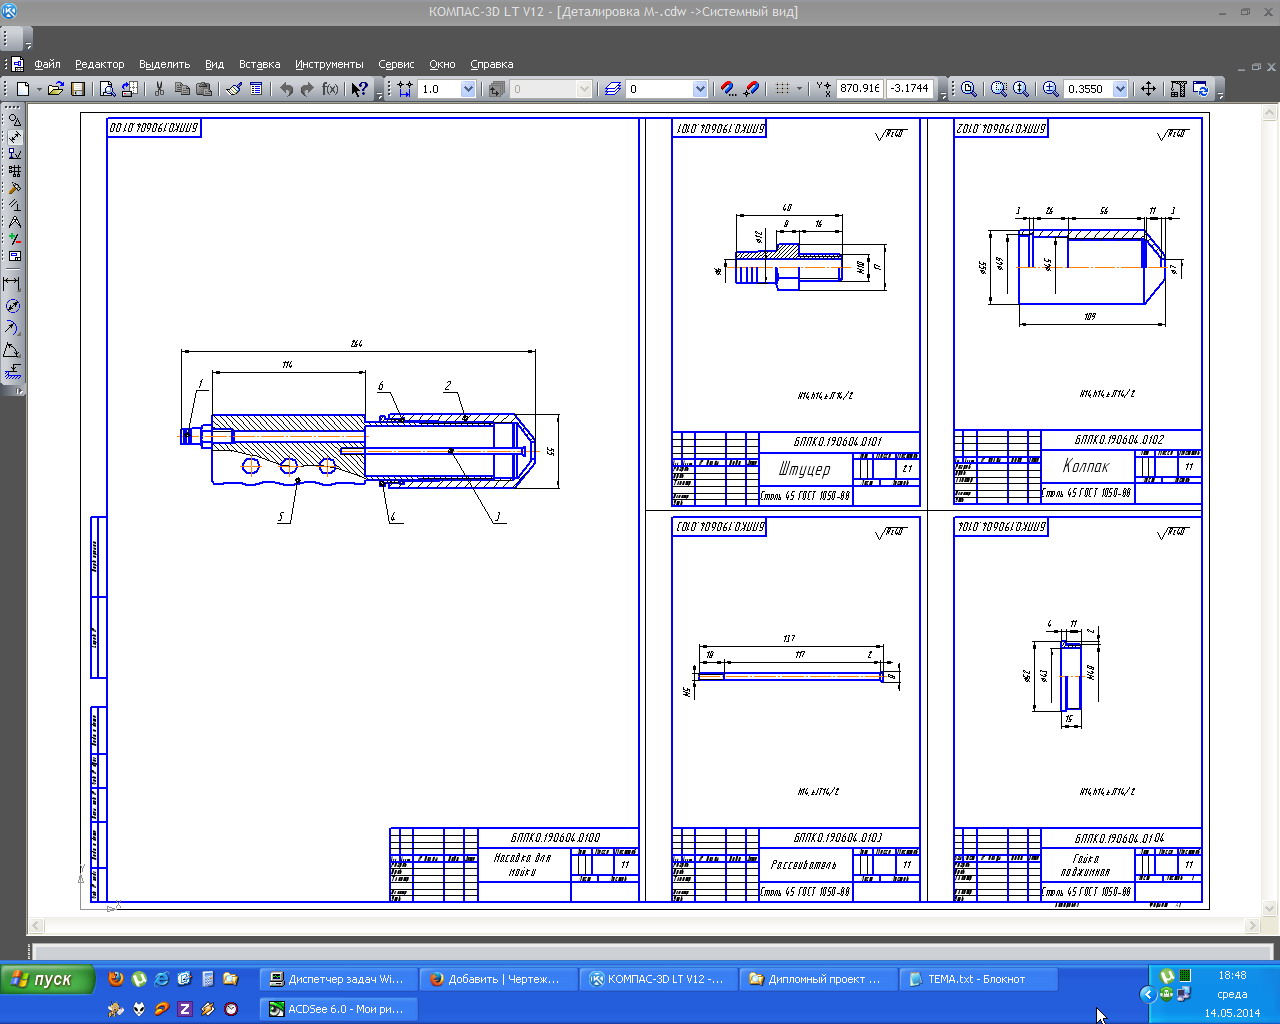Create a new document with the New icon
This screenshot has width=1280, height=1024.
pyautogui.click(x=23, y=89)
